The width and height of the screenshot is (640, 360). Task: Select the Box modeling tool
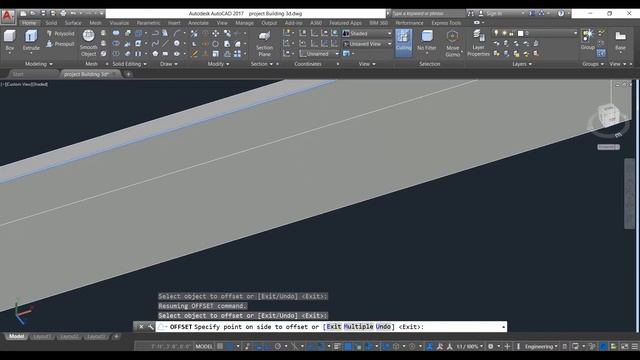coord(10,40)
